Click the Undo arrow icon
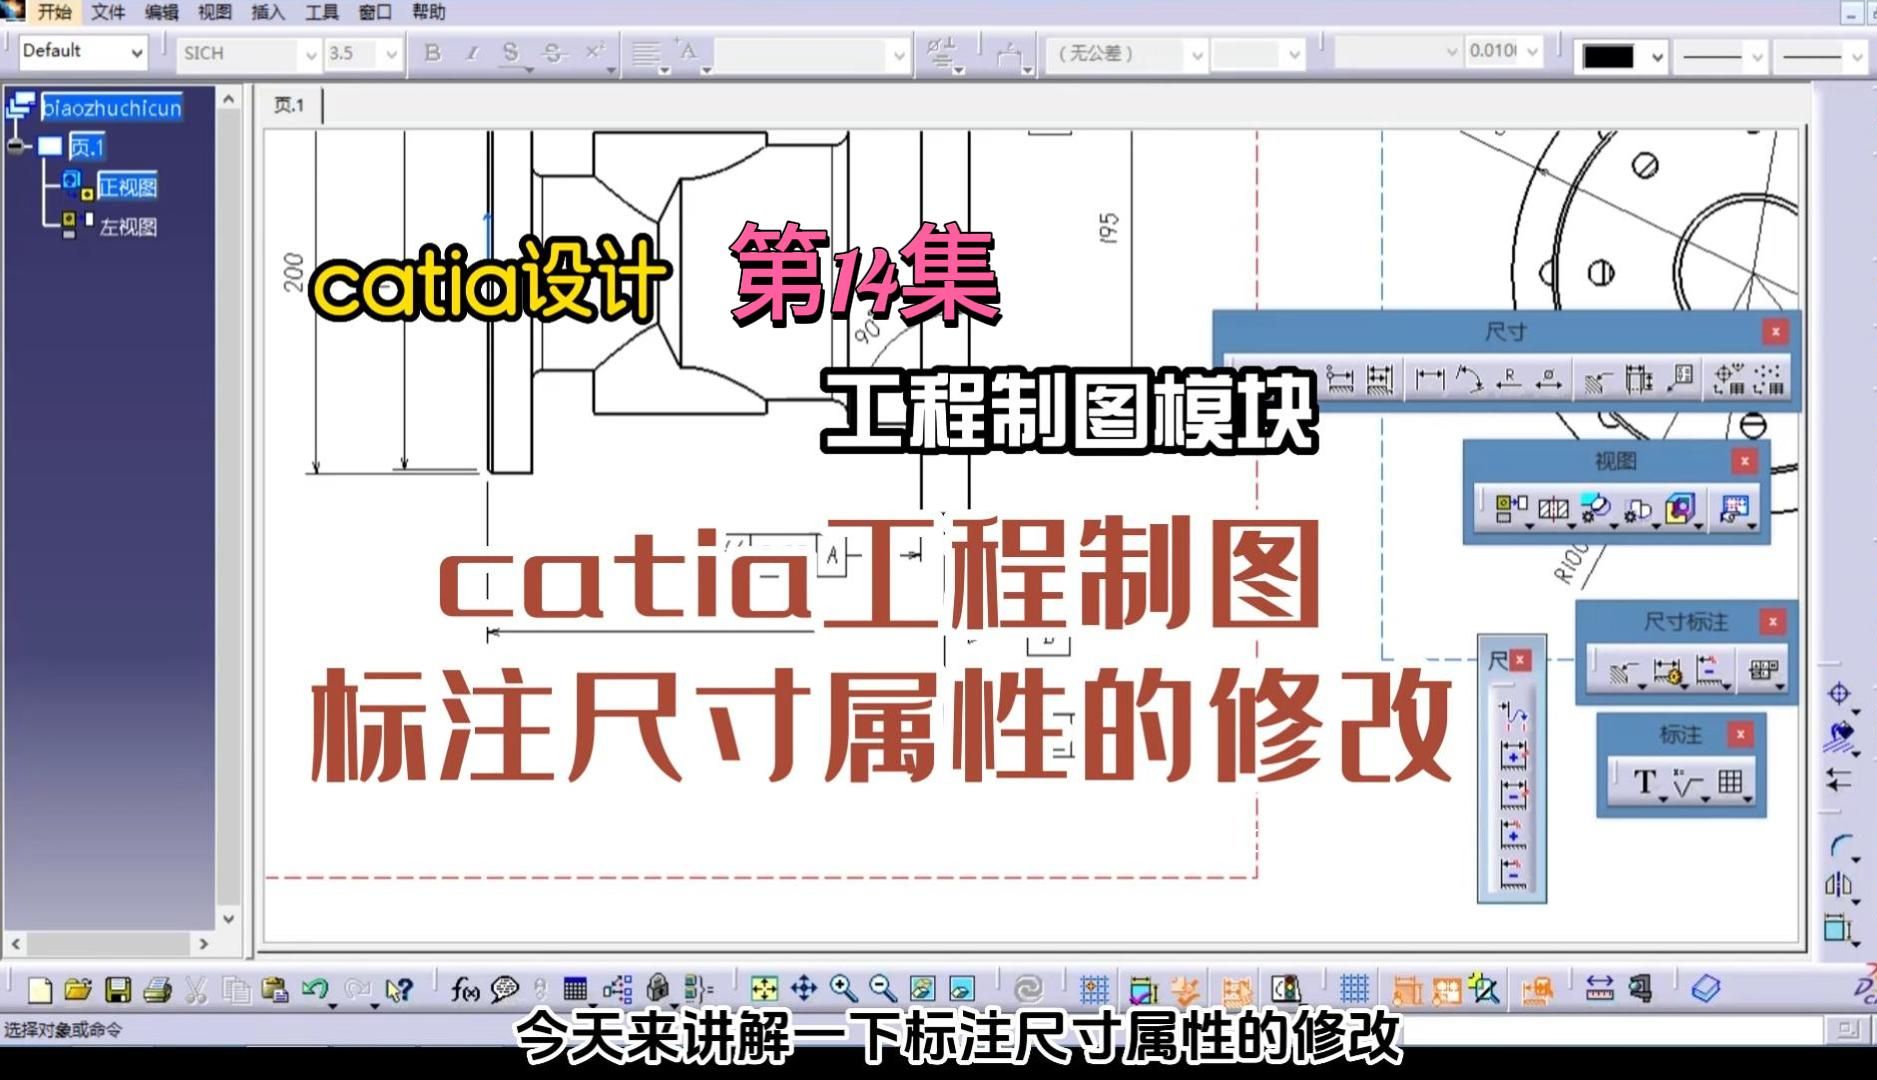 point(315,990)
